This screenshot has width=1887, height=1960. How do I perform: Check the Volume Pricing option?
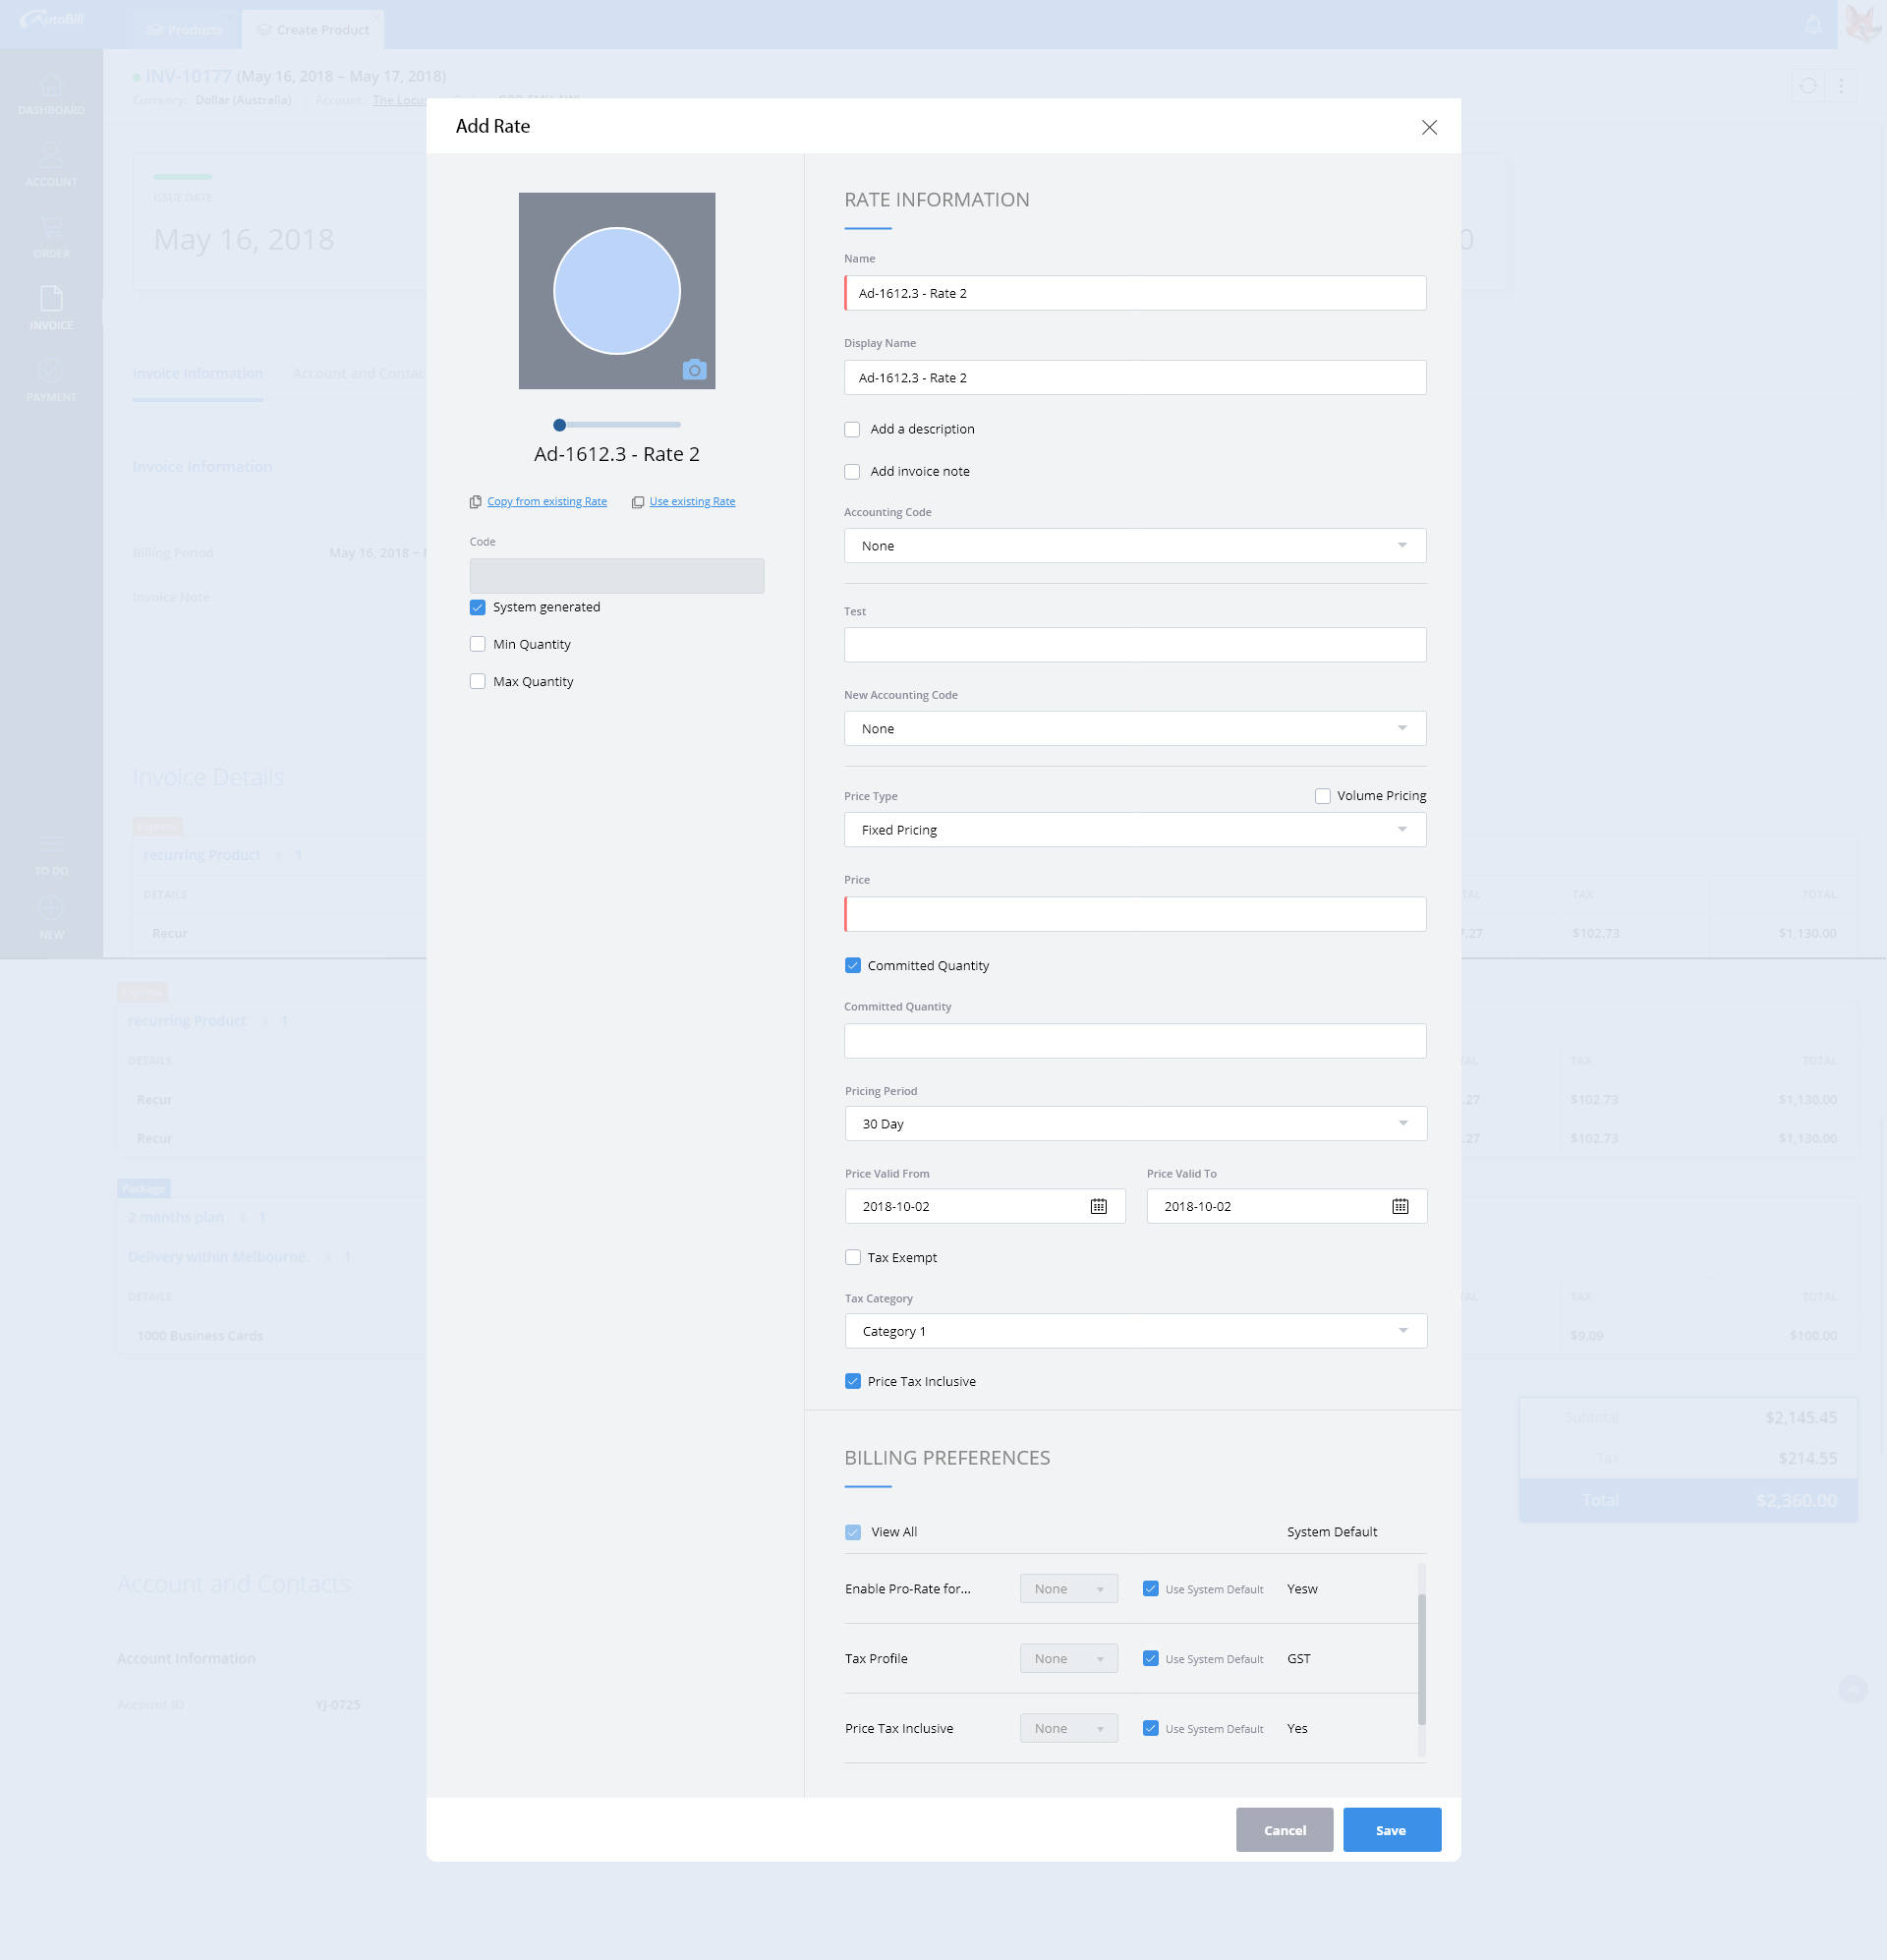point(1322,796)
